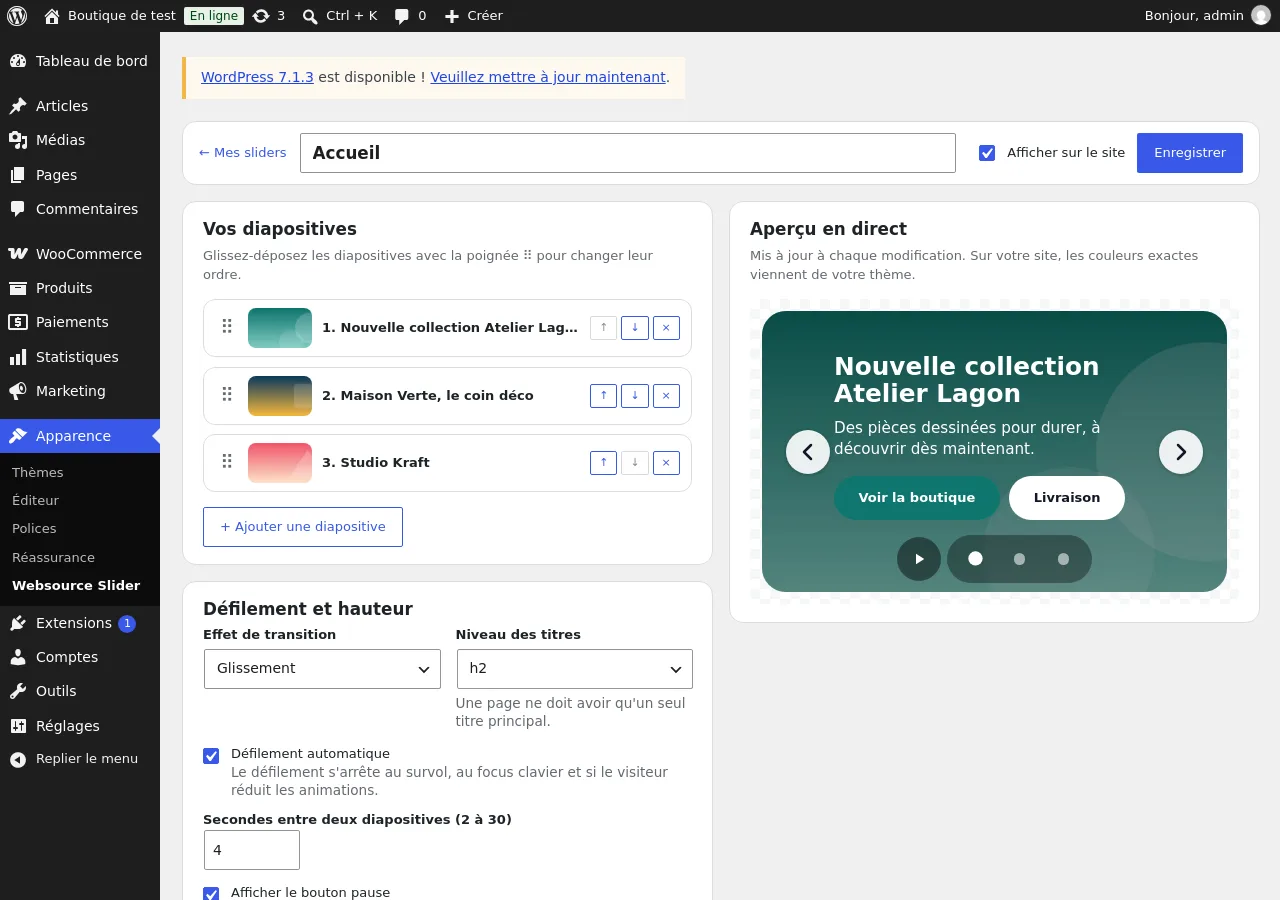Remove slide 2 Maison Verte
Image resolution: width=1280 pixels, height=900 pixels.
(x=666, y=396)
